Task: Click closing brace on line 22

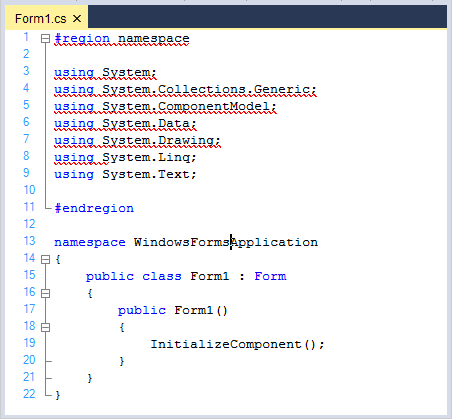Action: [58, 395]
